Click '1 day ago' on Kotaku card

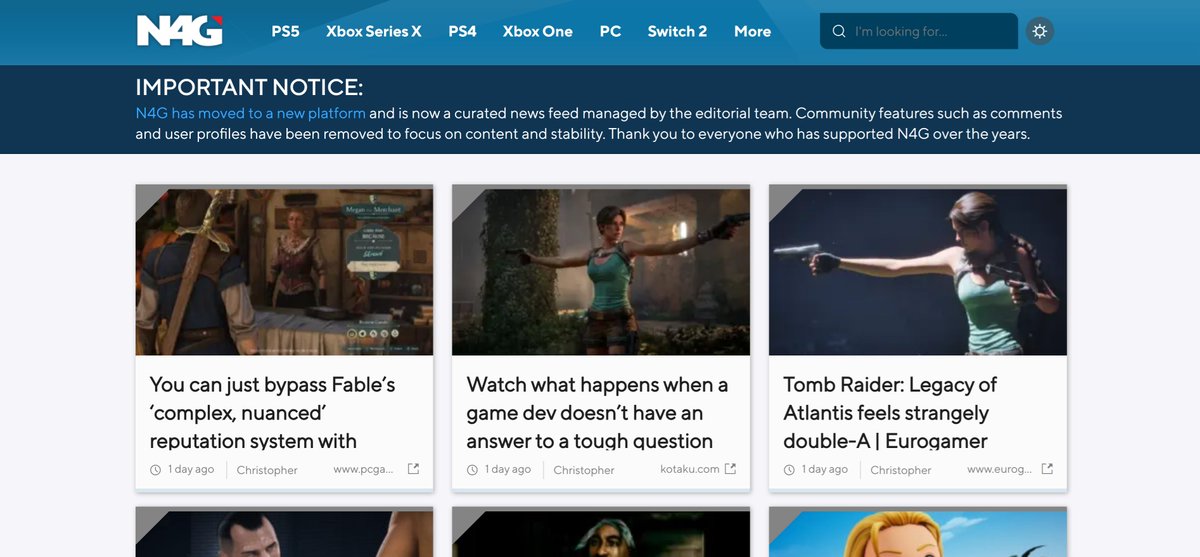click(508, 469)
